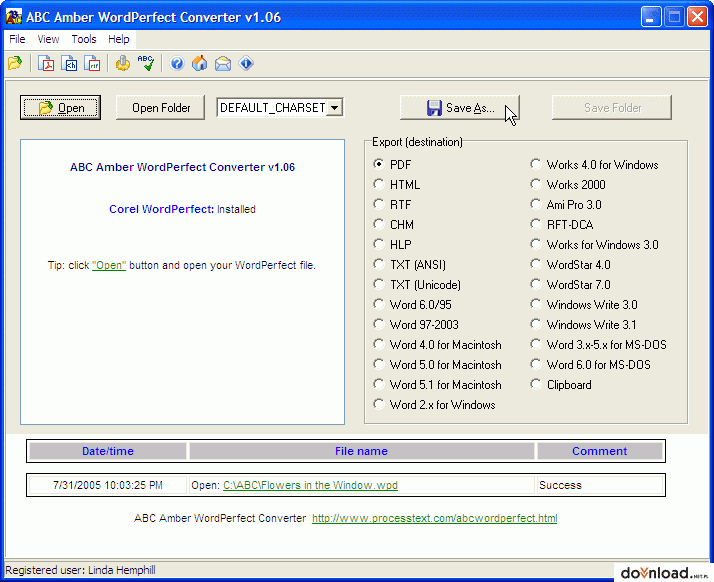Close the converter window
This screenshot has width=714, height=582.
click(x=698, y=17)
